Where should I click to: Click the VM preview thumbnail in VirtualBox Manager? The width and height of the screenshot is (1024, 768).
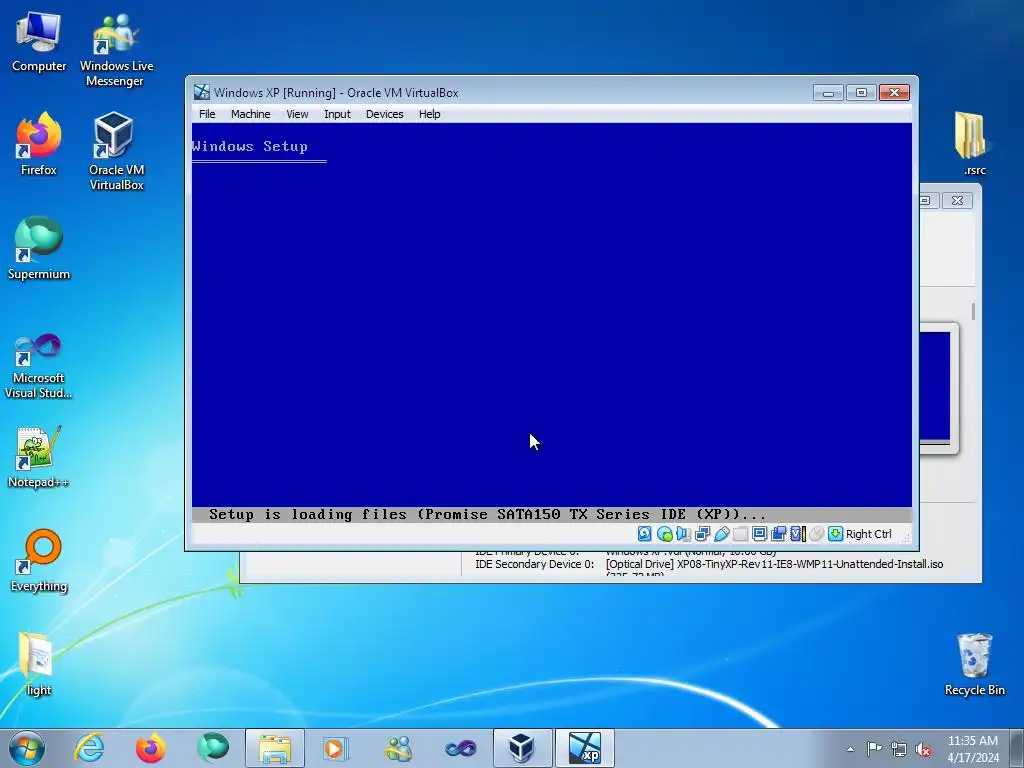(x=935, y=387)
